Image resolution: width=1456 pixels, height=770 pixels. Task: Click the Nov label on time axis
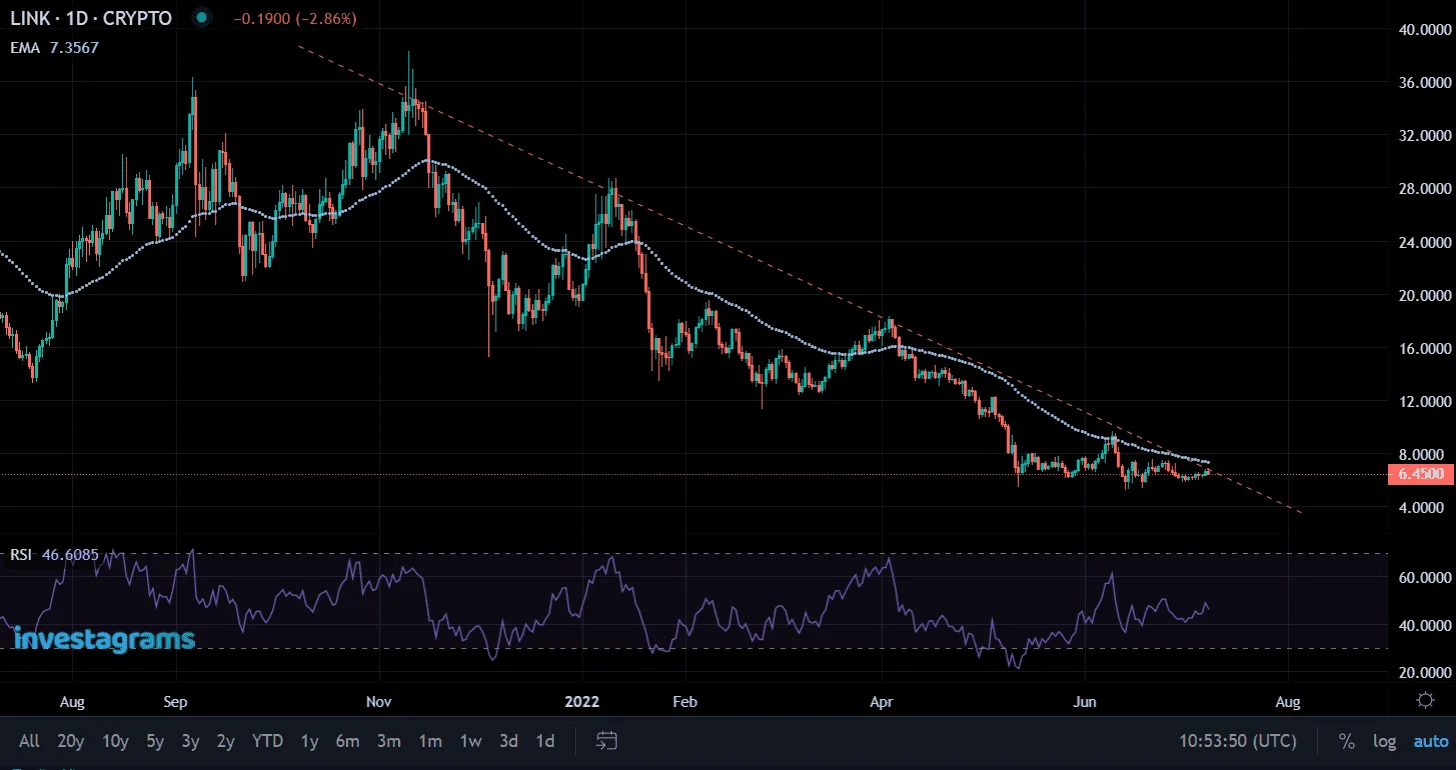[379, 702]
